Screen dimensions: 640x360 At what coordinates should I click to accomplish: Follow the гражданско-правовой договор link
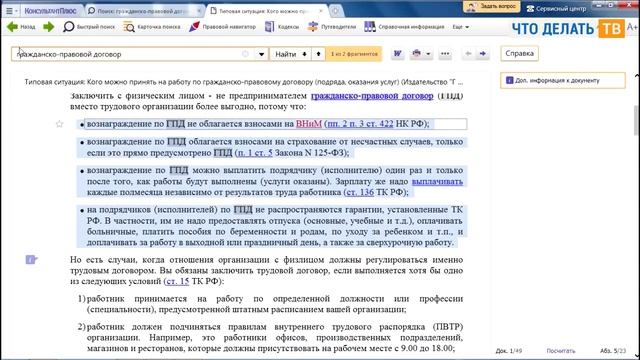pyautogui.click(x=372, y=96)
